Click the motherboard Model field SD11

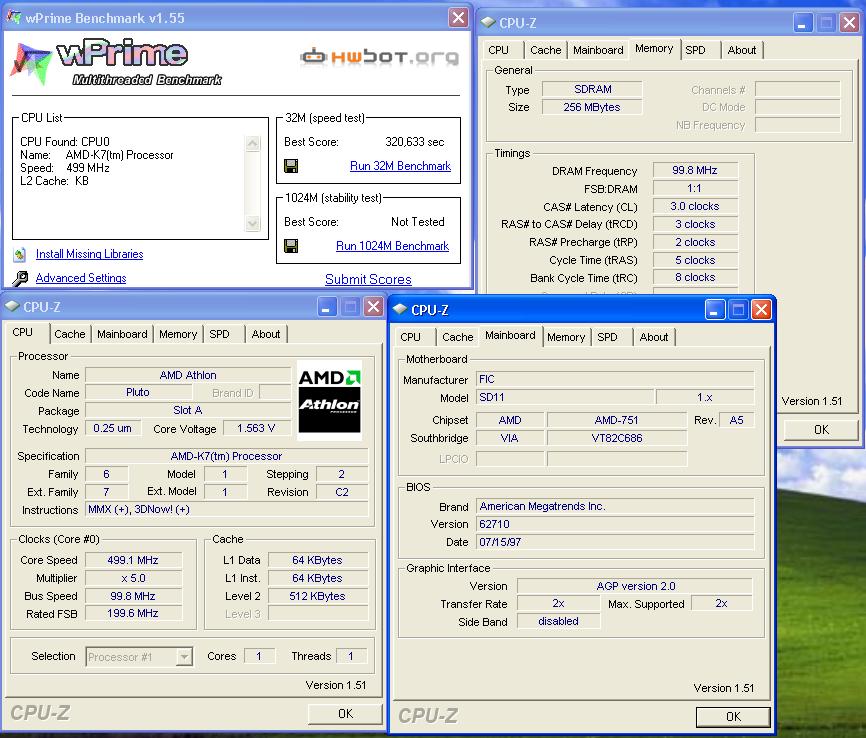coord(566,397)
